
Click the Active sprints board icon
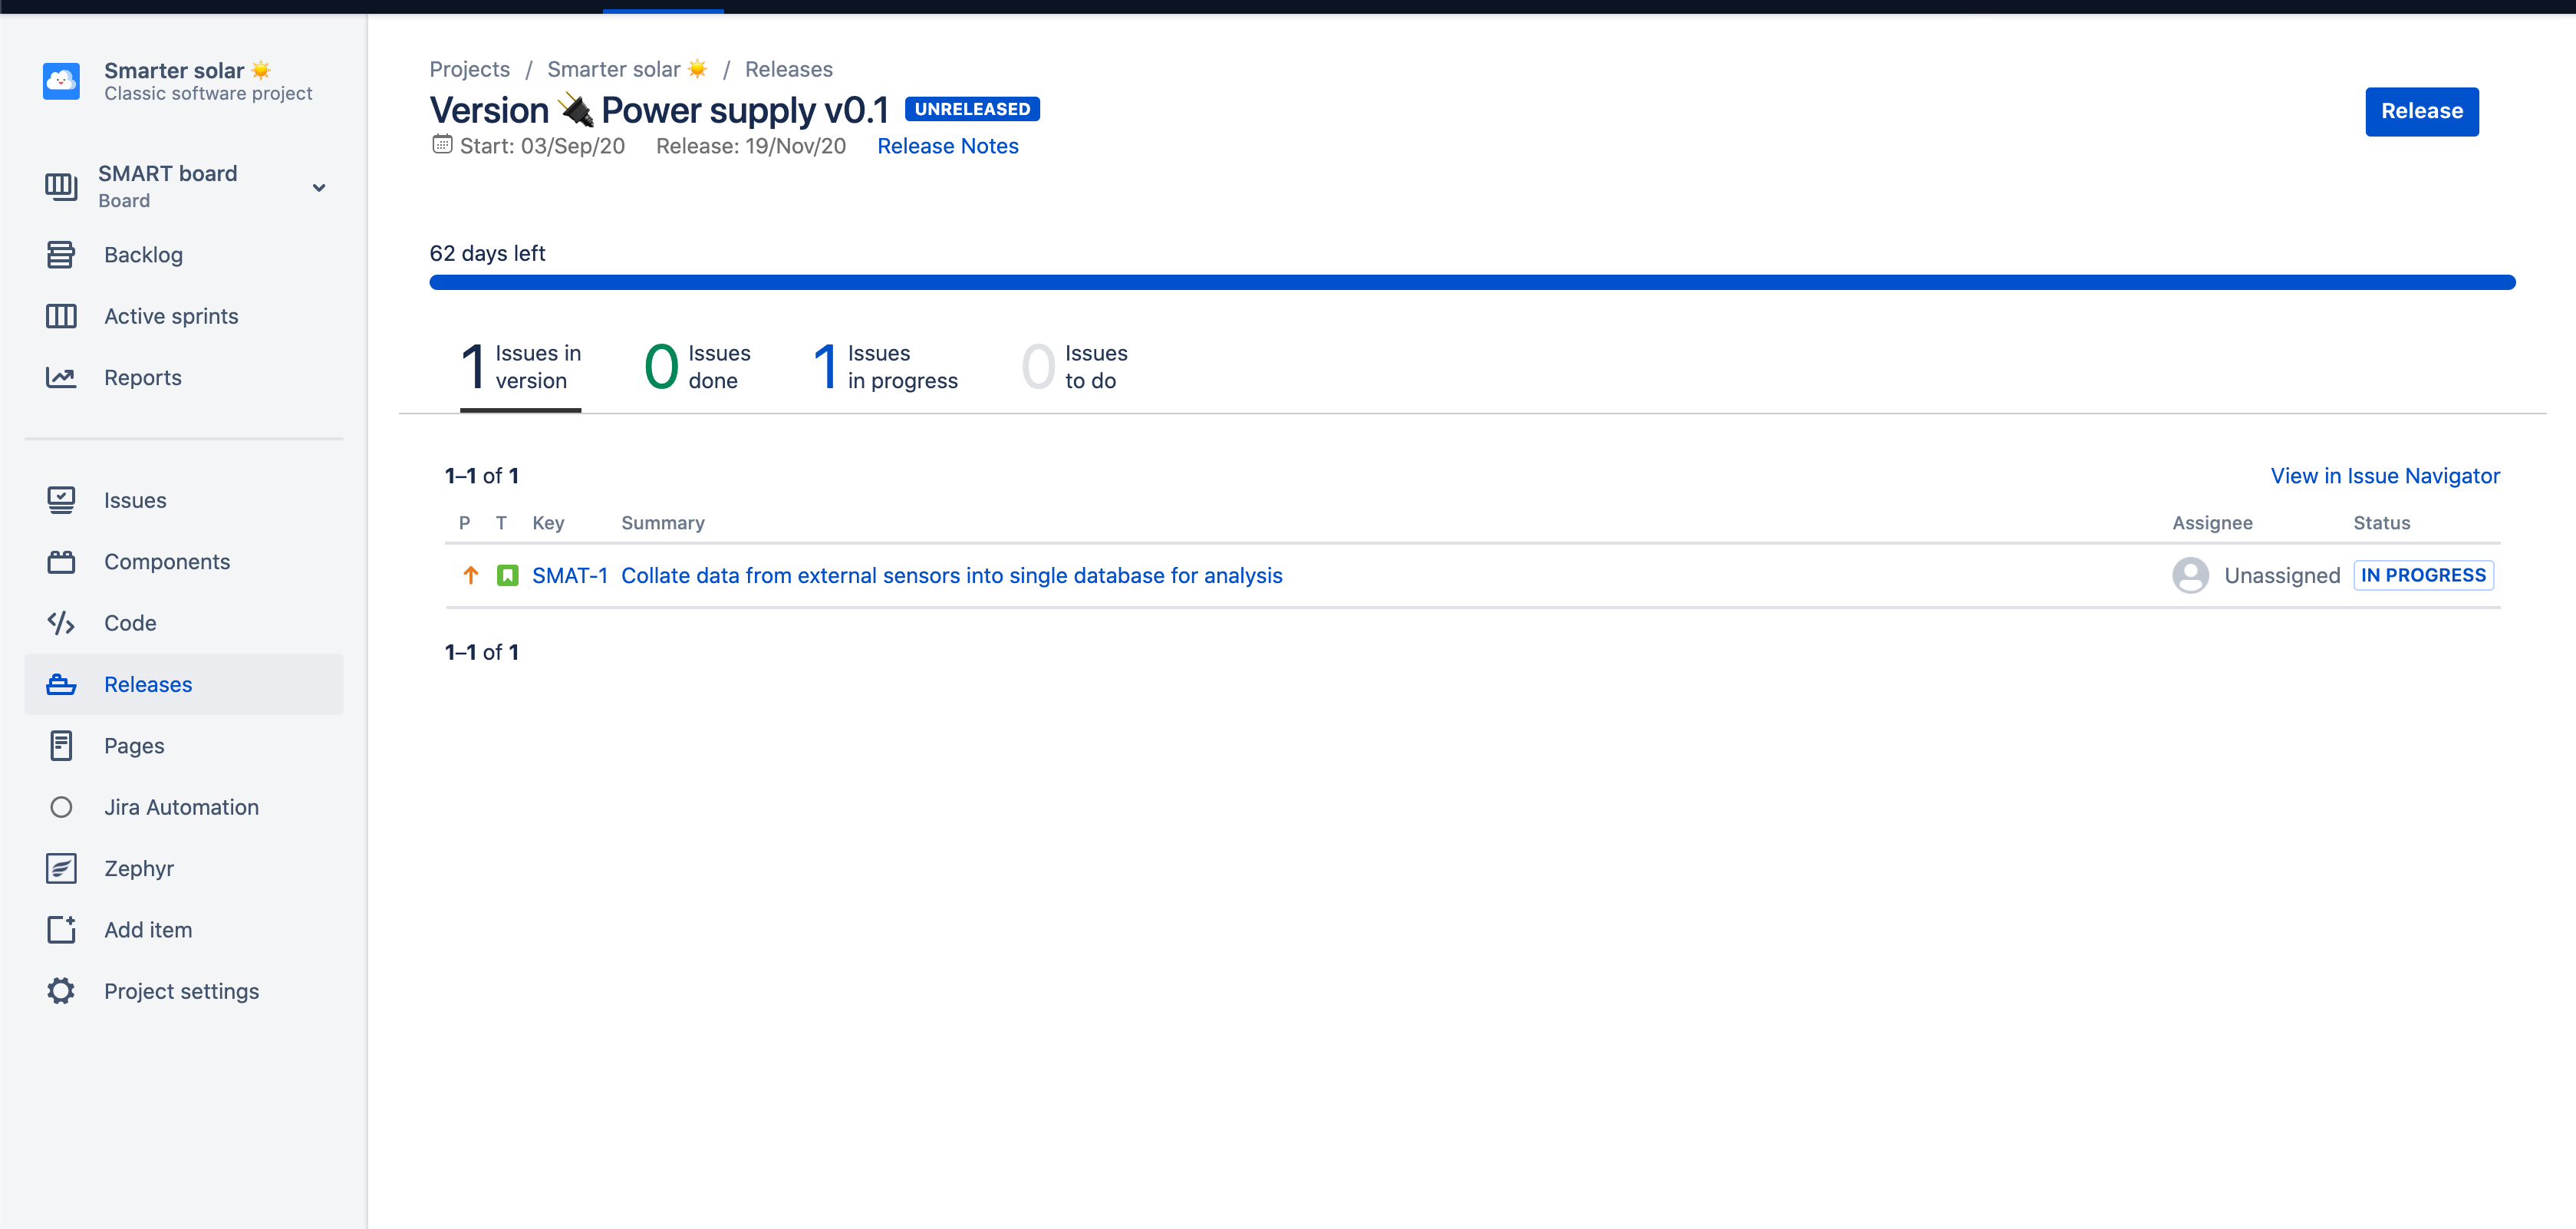point(61,316)
